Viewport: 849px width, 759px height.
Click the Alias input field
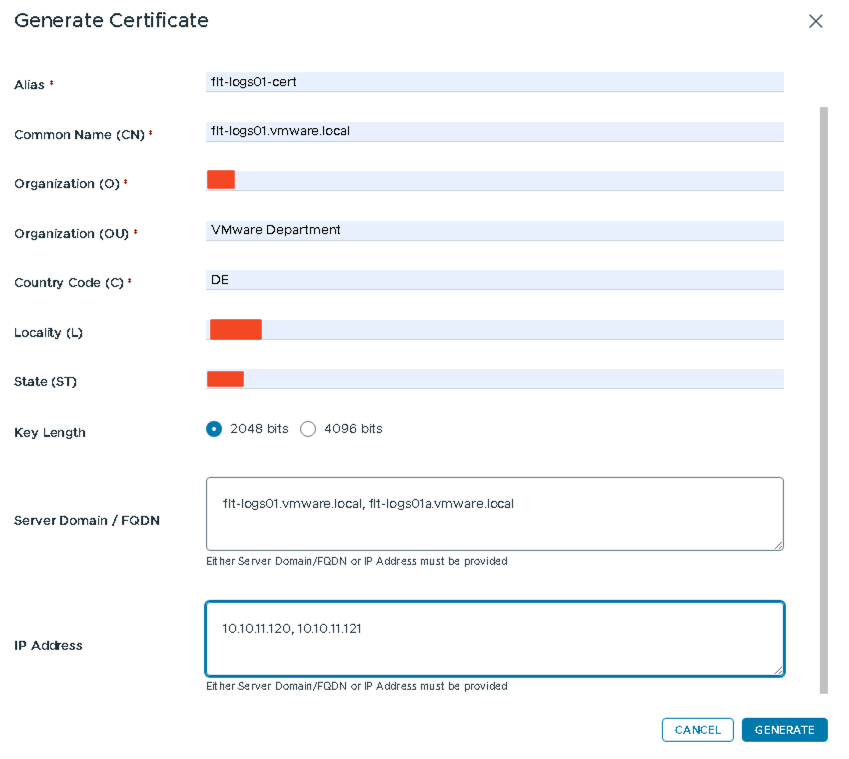[x=494, y=82]
